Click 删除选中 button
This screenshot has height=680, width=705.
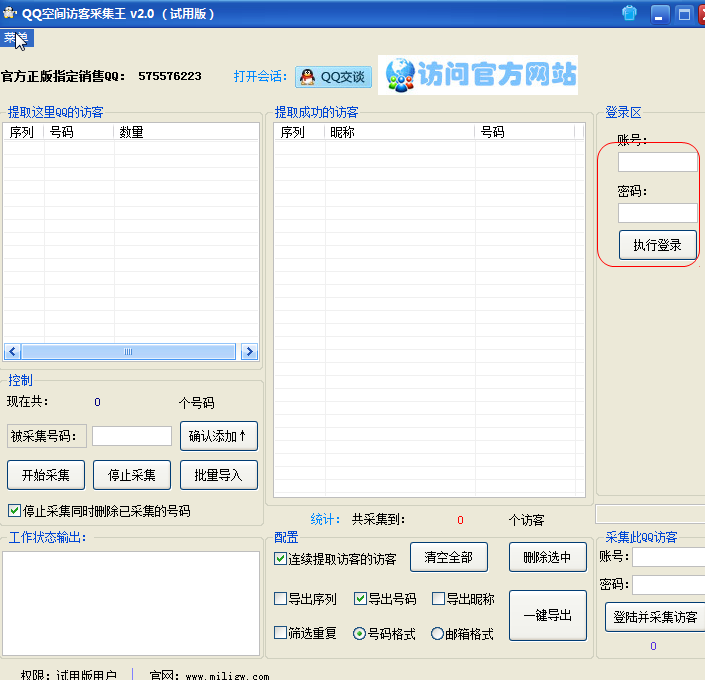point(548,557)
